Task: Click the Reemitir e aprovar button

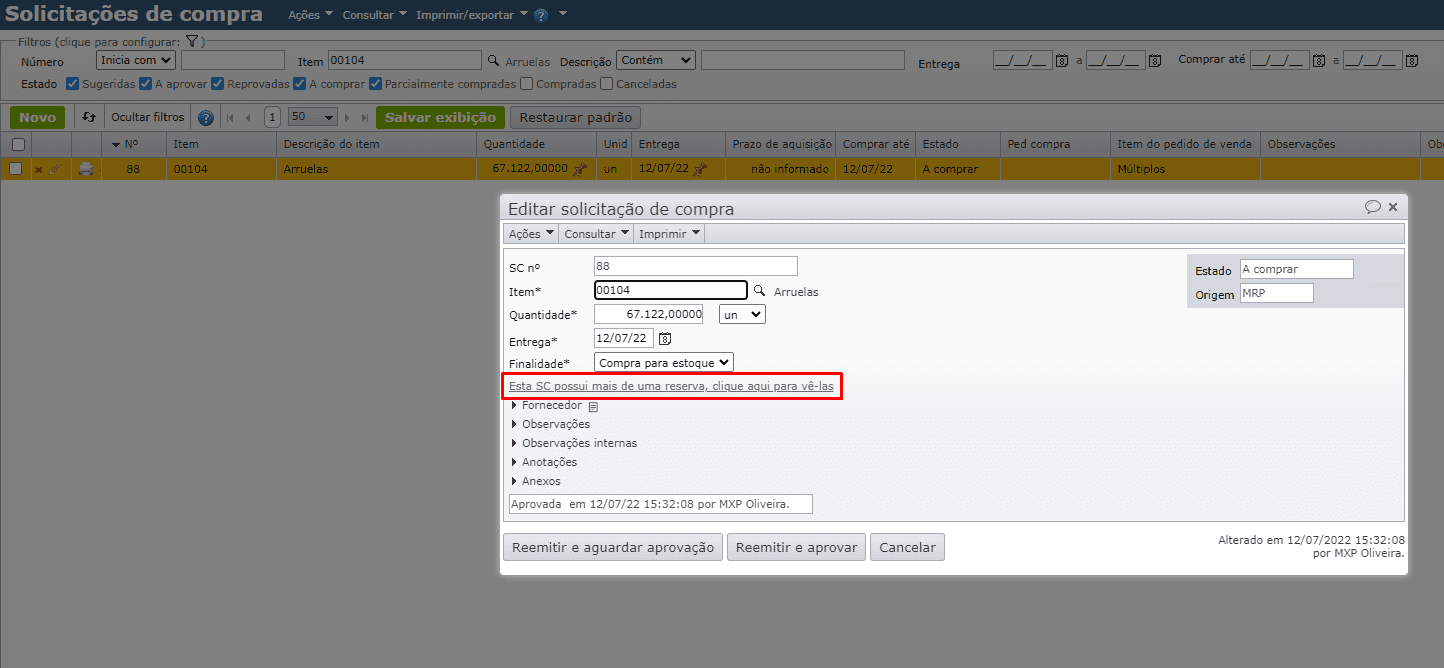Action: tap(796, 547)
